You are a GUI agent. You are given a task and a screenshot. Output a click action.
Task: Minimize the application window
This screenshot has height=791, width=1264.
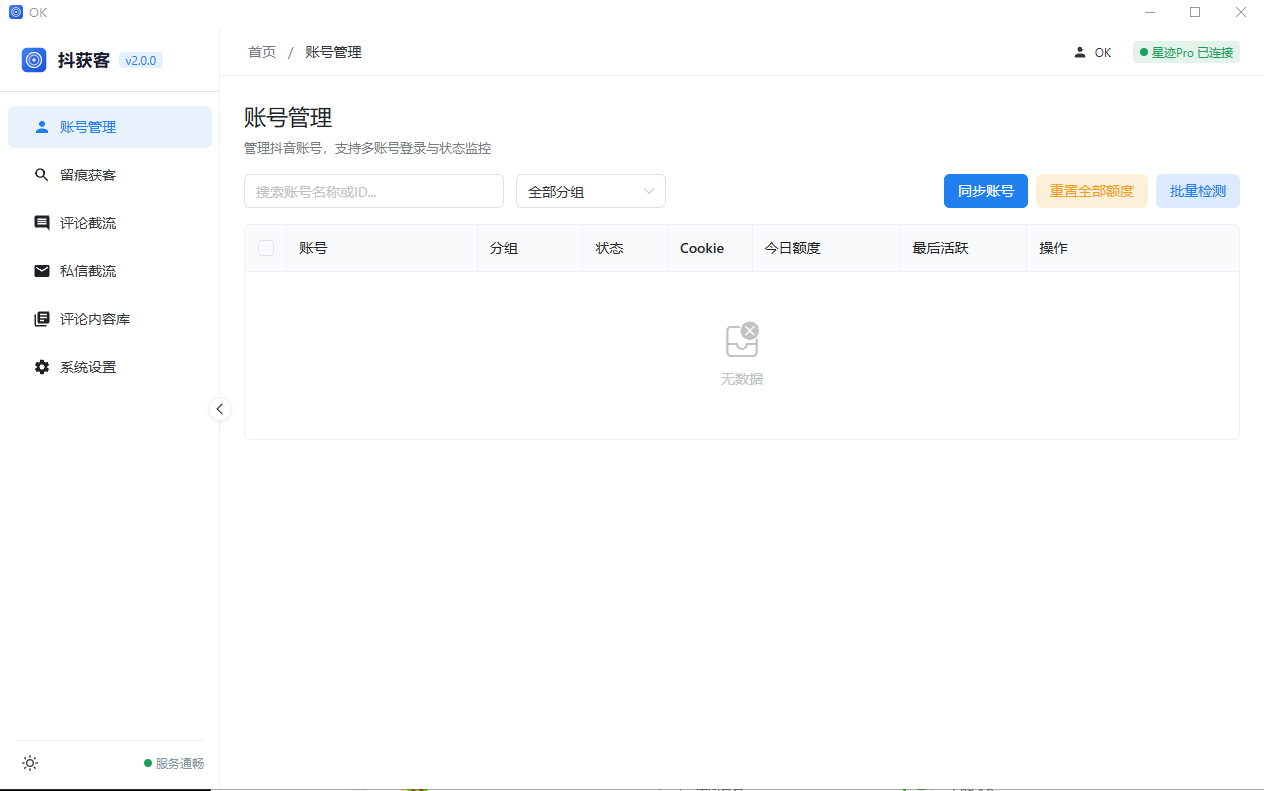click(x=1150, y=12)
